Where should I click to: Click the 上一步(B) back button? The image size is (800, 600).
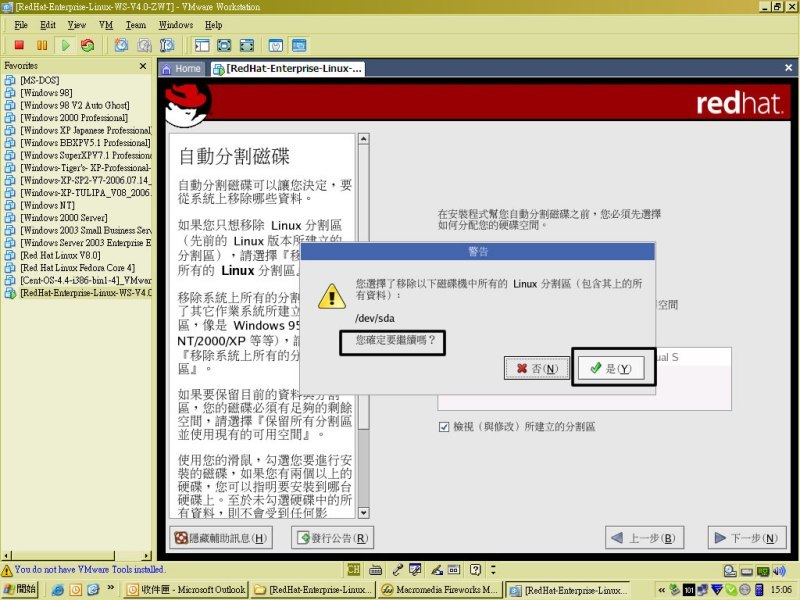644,538
